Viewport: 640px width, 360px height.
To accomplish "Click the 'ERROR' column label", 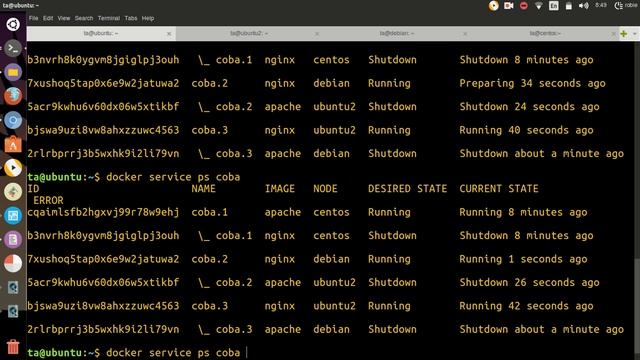I will pyautogui.click(x=48, y=200).
